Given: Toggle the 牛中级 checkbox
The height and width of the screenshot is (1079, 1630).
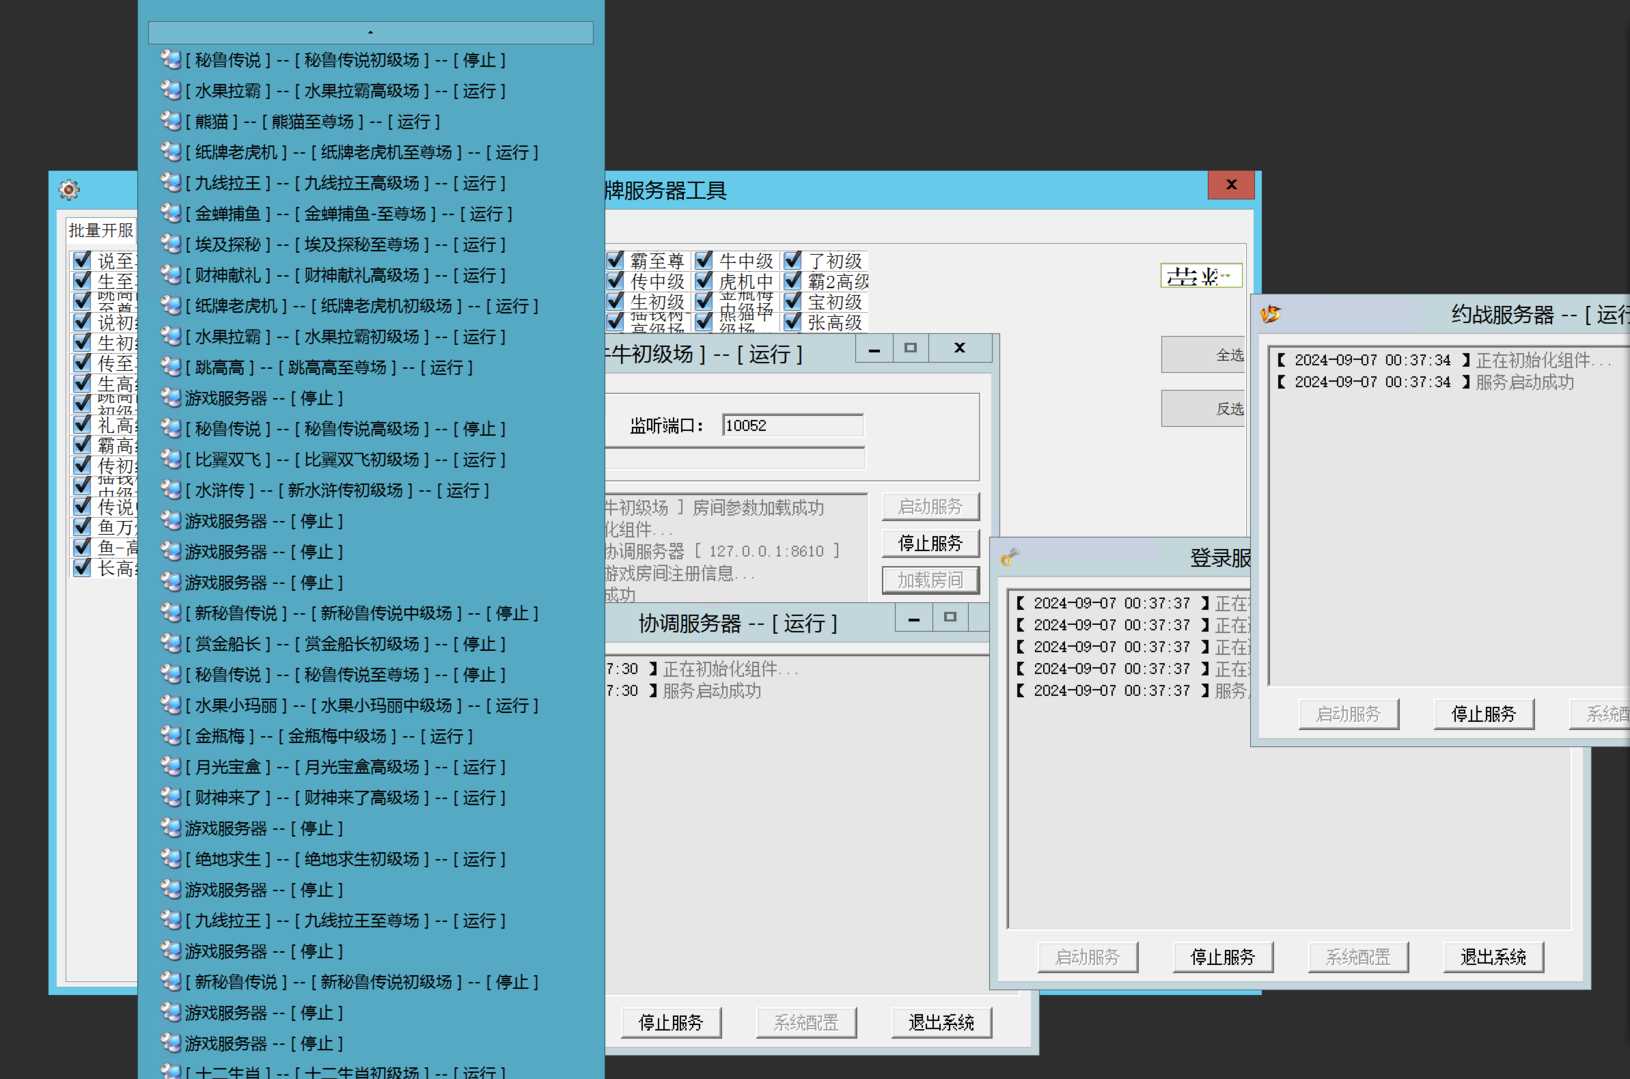Looking at the screenshot, I should [704, 260].
